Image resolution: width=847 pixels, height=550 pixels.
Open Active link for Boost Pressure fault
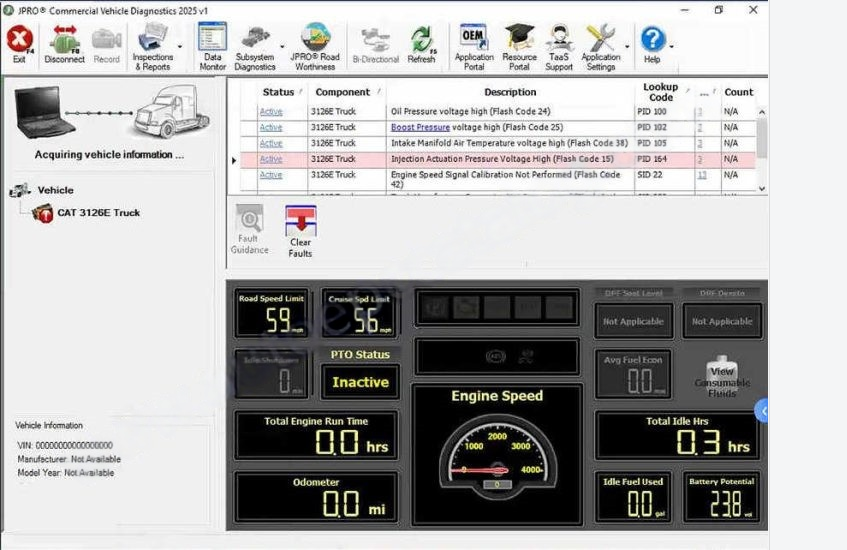point(271,128)
